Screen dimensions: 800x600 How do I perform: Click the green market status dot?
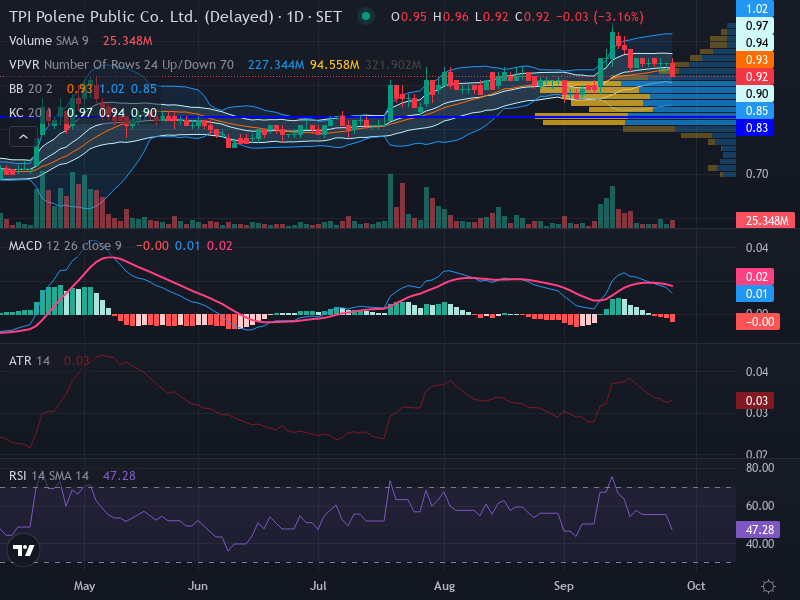point(365,16)
